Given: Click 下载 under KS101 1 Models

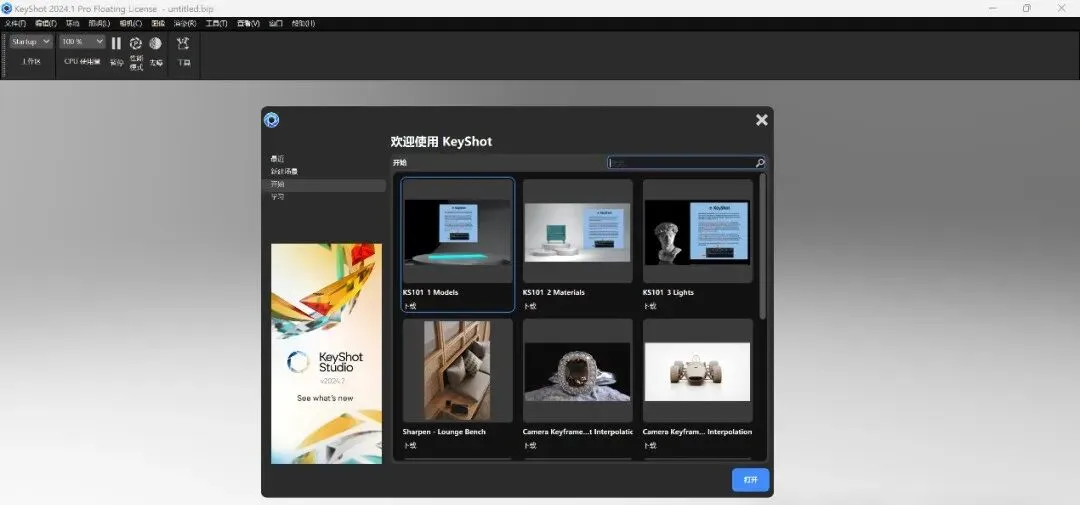Looking at the screenshot, I should click(409, 306).
